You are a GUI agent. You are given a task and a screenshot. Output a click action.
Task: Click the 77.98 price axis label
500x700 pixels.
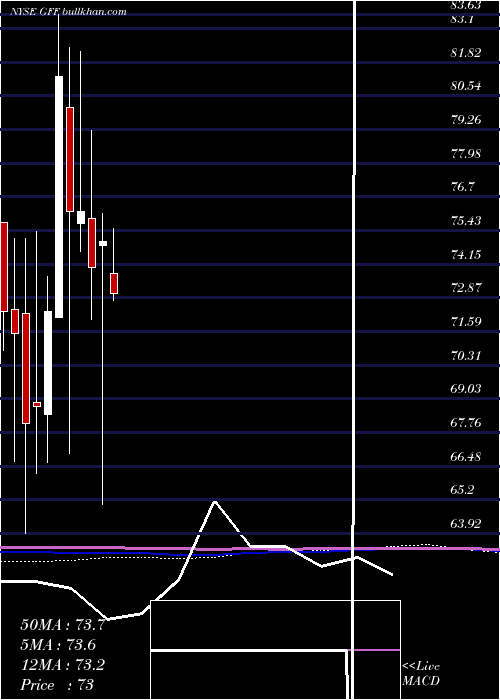[466, 154]
